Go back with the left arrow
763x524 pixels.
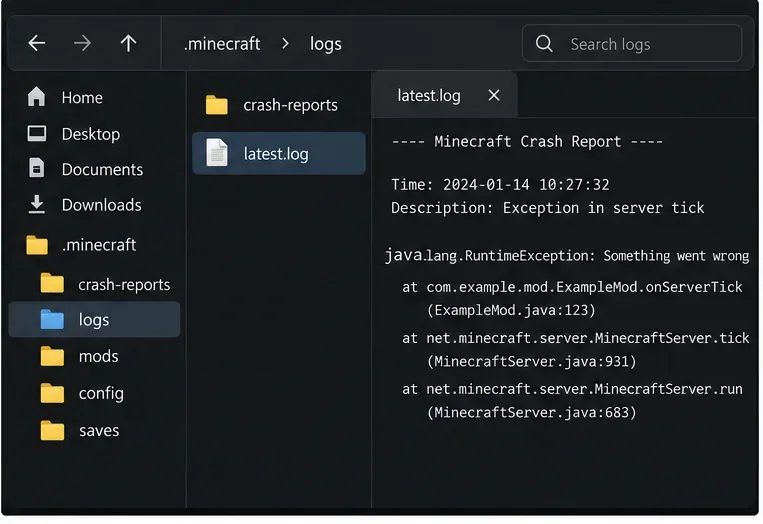[37, 43]
